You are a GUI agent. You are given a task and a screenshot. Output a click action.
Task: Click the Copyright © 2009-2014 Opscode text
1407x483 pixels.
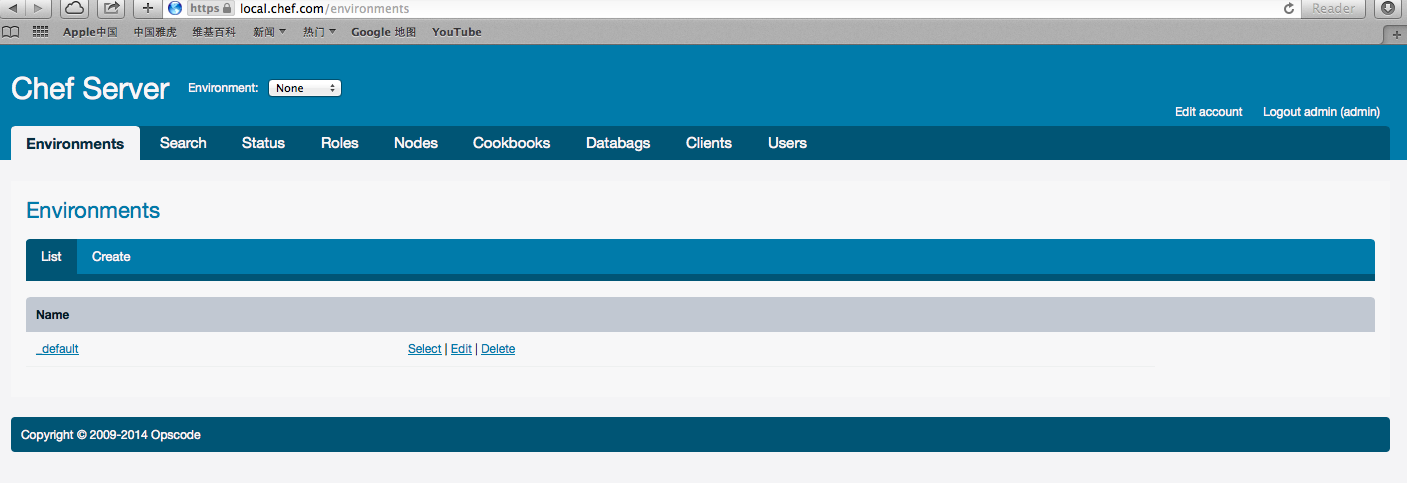coord(110,435)
